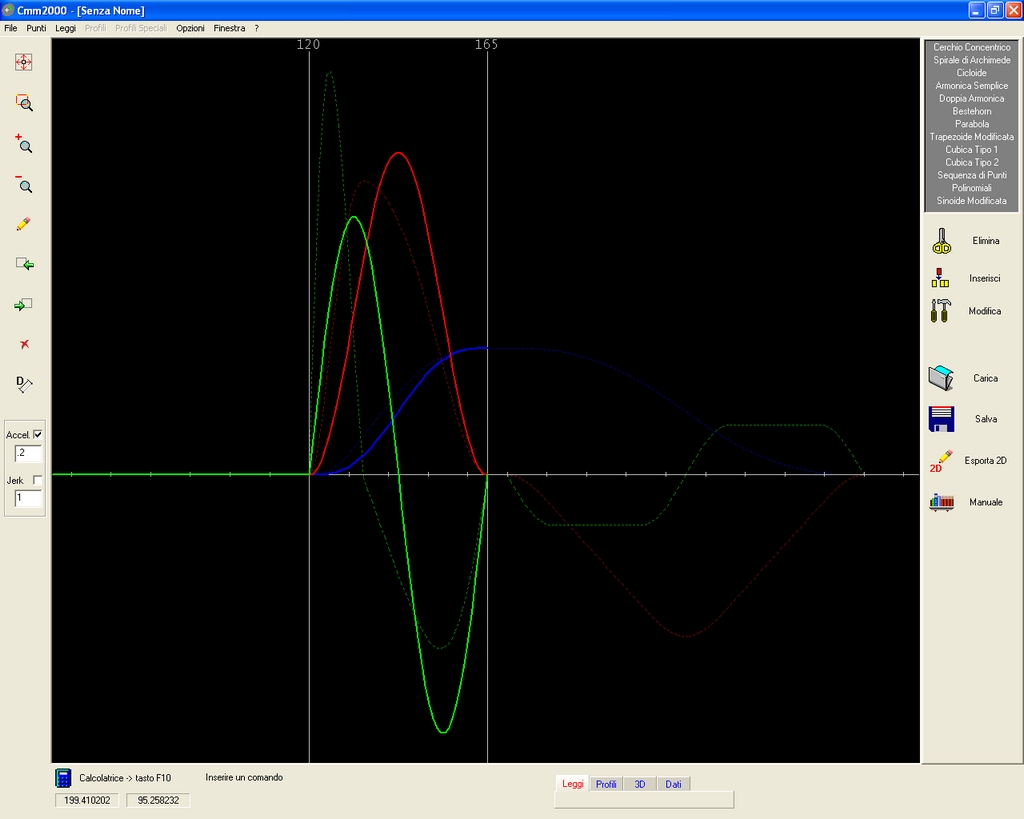The height and width of the screenshot is (819, 1024).
Task: Click the Esporta 2D pencil icon
Action: point(941,460)
